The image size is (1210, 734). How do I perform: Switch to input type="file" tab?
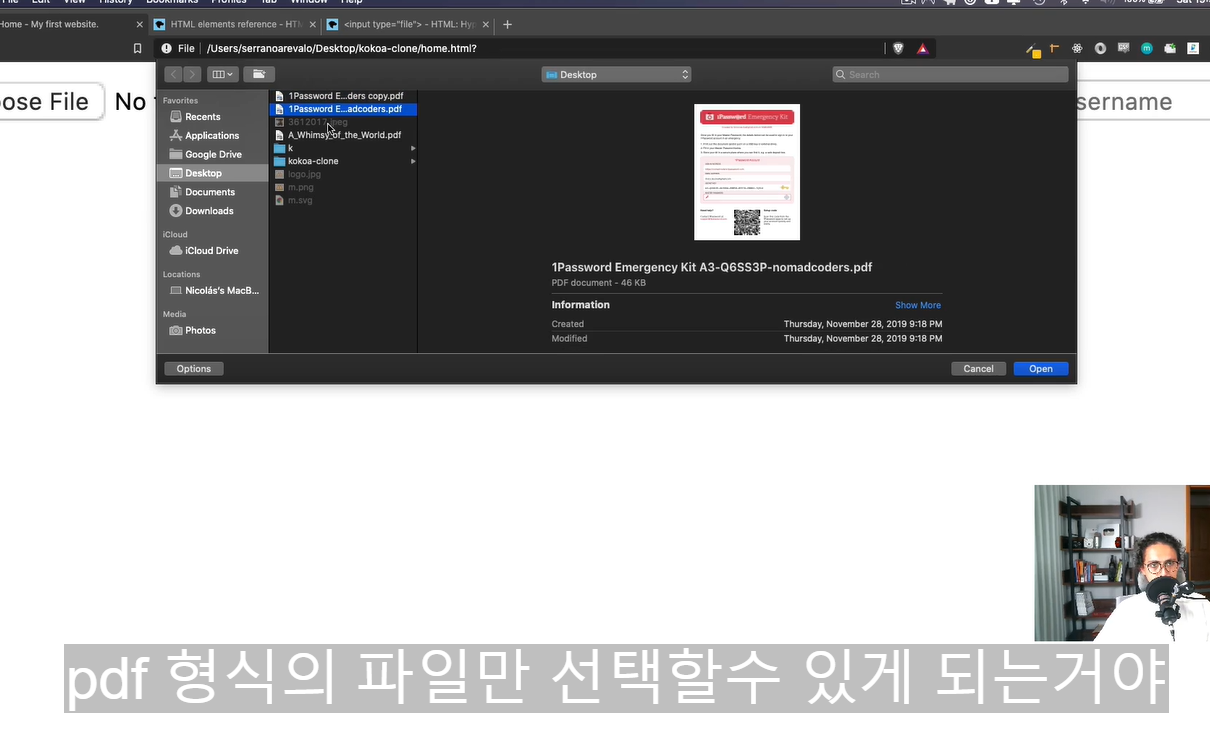point(408,24)
